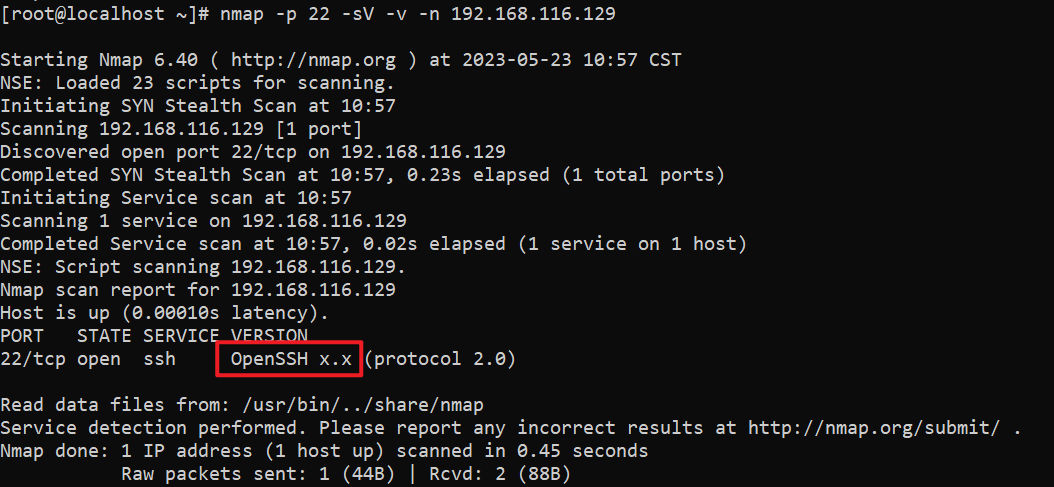Click the (protocol 2.0) text

click(440, 359)
